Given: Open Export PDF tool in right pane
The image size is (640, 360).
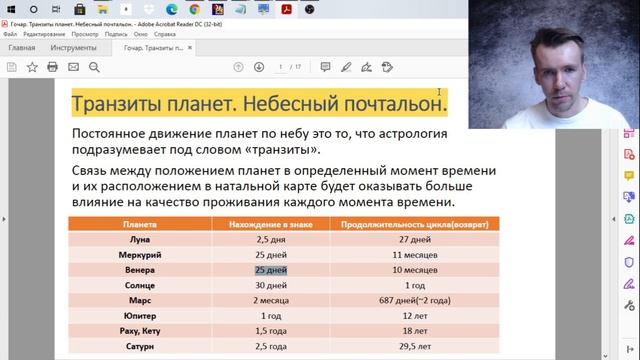Looking at the screenshot, I should click(x=629, y=197).
